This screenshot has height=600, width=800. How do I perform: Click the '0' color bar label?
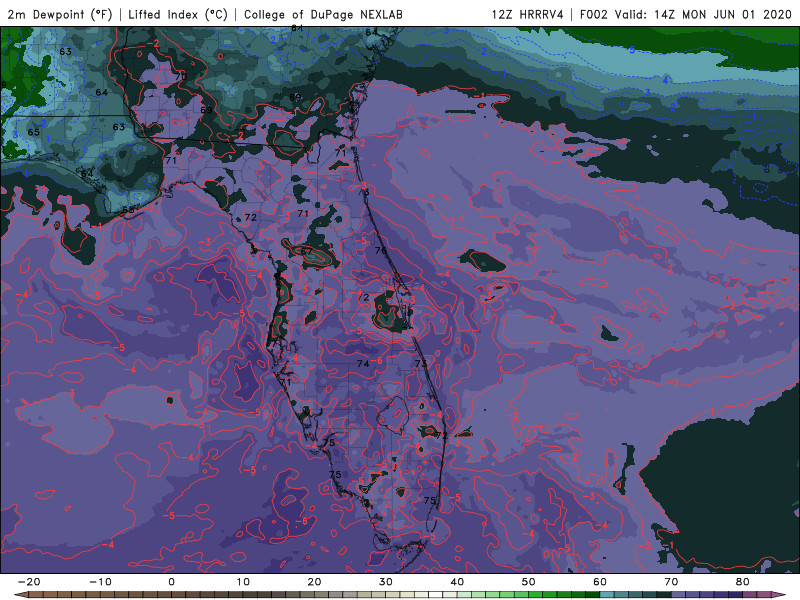[x=171, y=582]
